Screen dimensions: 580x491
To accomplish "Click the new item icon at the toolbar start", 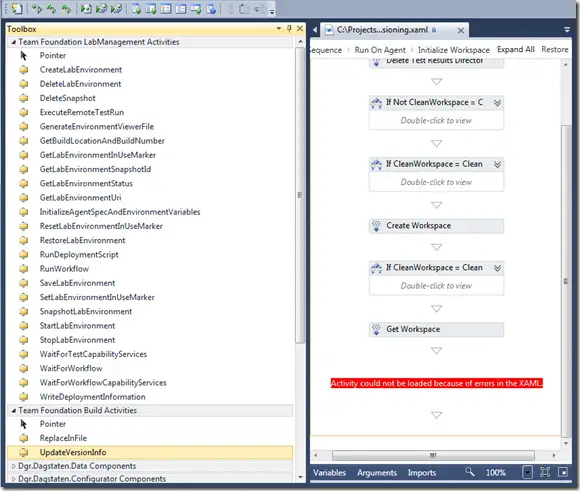I will 17,9.
